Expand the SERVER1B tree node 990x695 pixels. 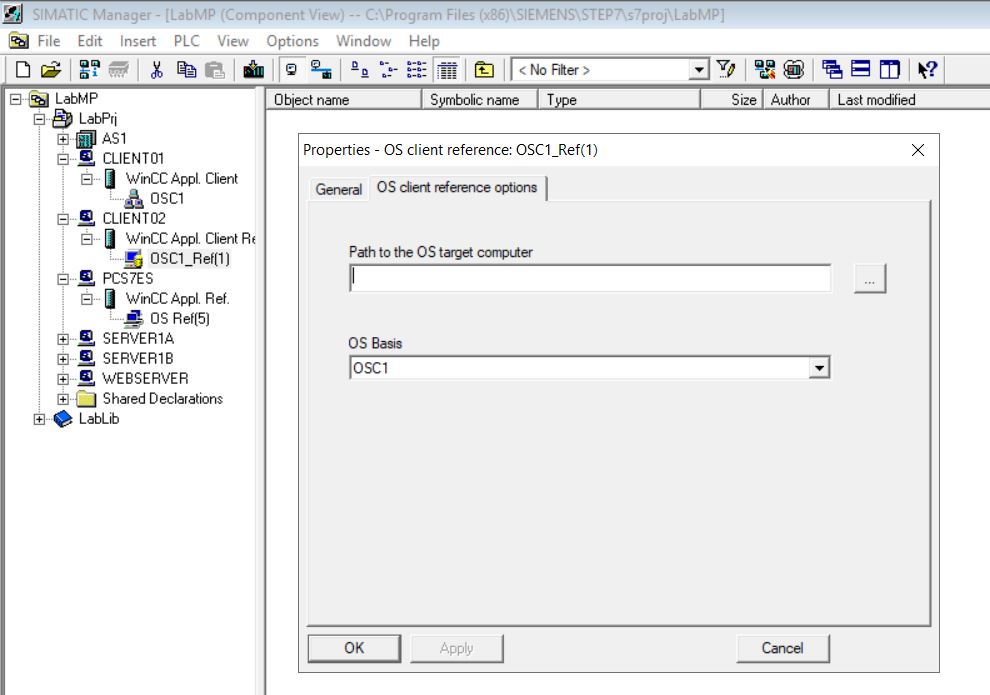(x=63, y=359)
